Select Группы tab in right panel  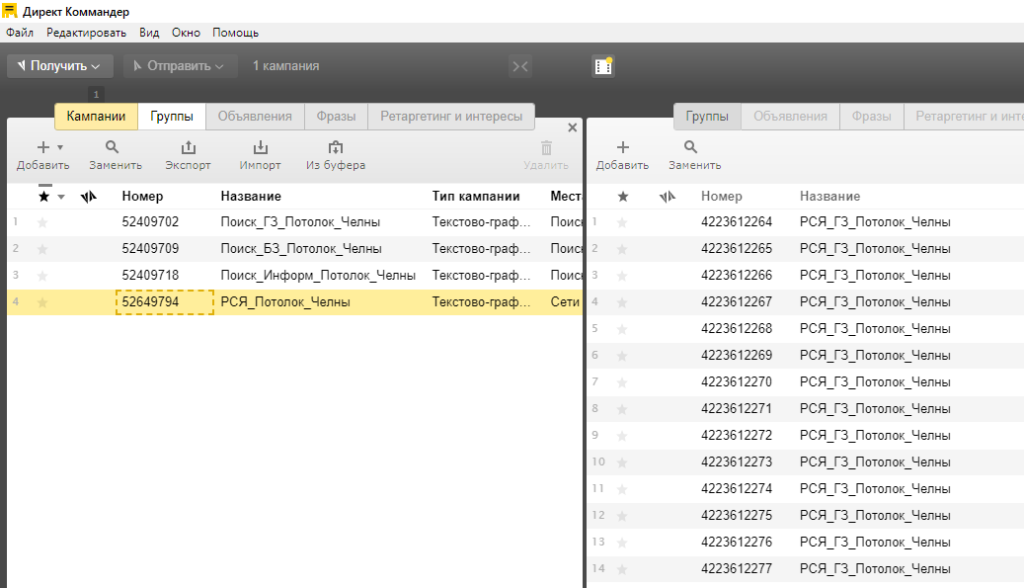click(x=707, y=116)
